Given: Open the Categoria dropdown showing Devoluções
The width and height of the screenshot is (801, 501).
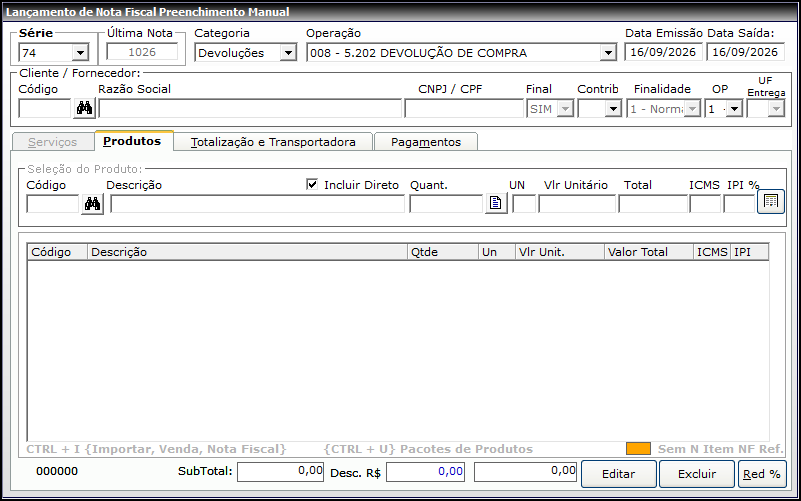Looking at the screenshot, I should click(x=288, y=53).
